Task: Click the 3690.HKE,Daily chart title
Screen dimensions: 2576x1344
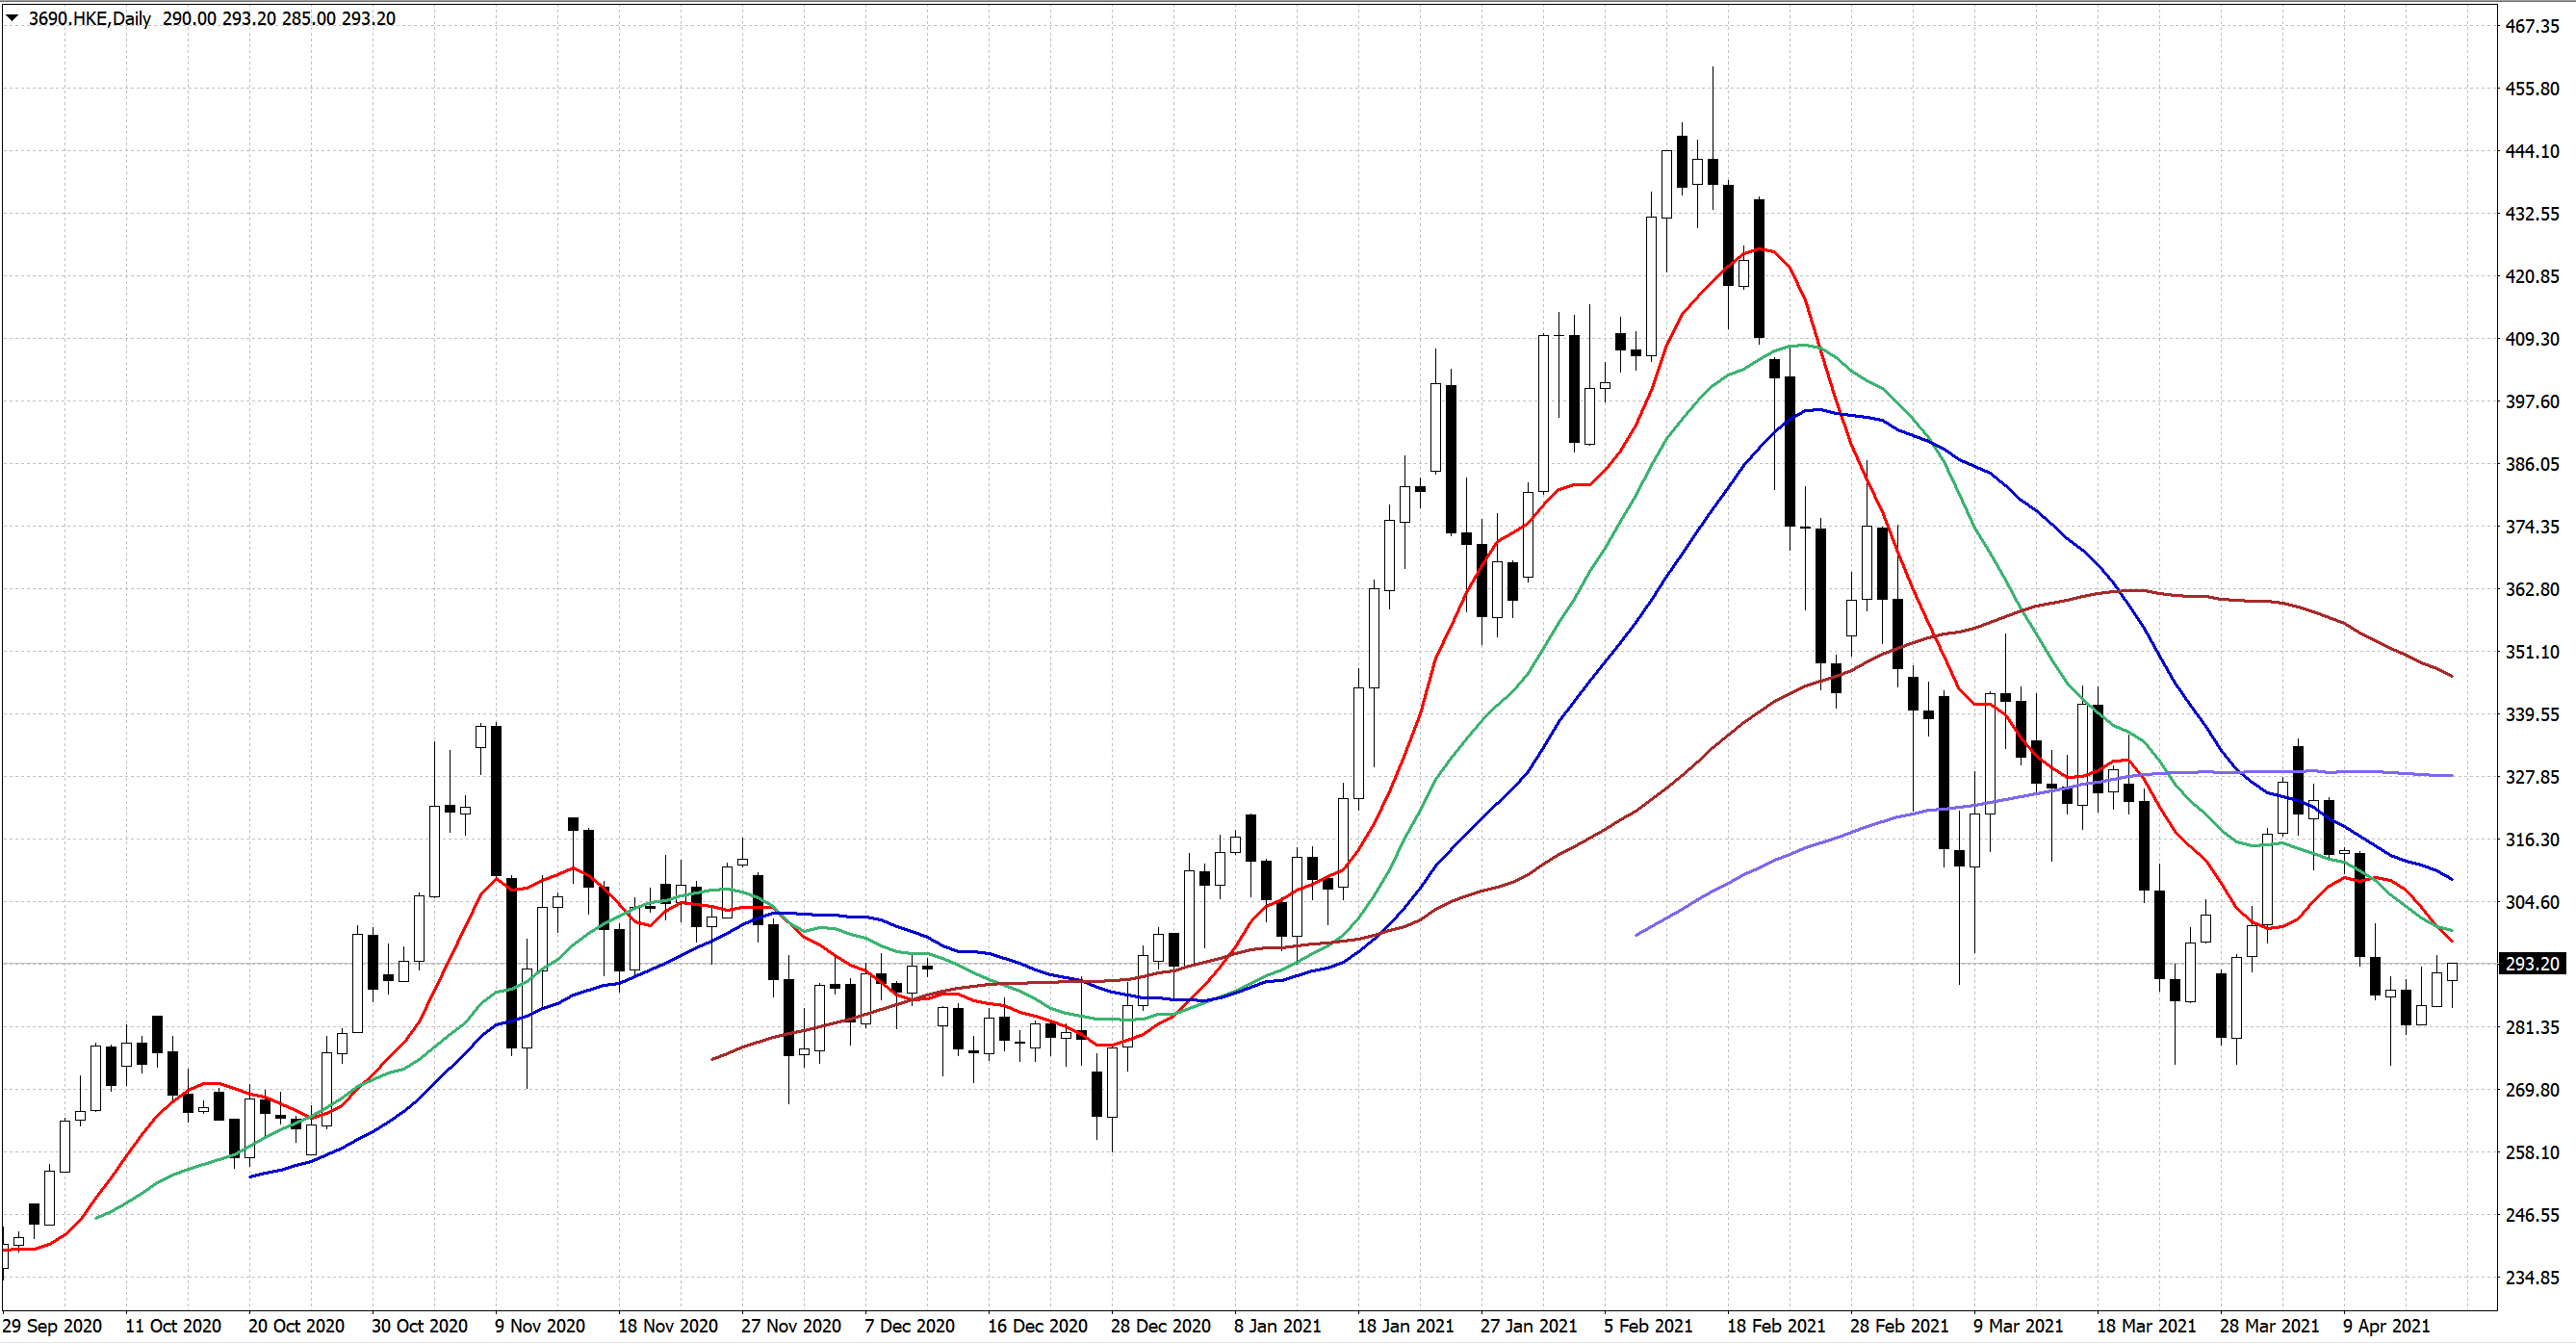Action: pos(90,19)
